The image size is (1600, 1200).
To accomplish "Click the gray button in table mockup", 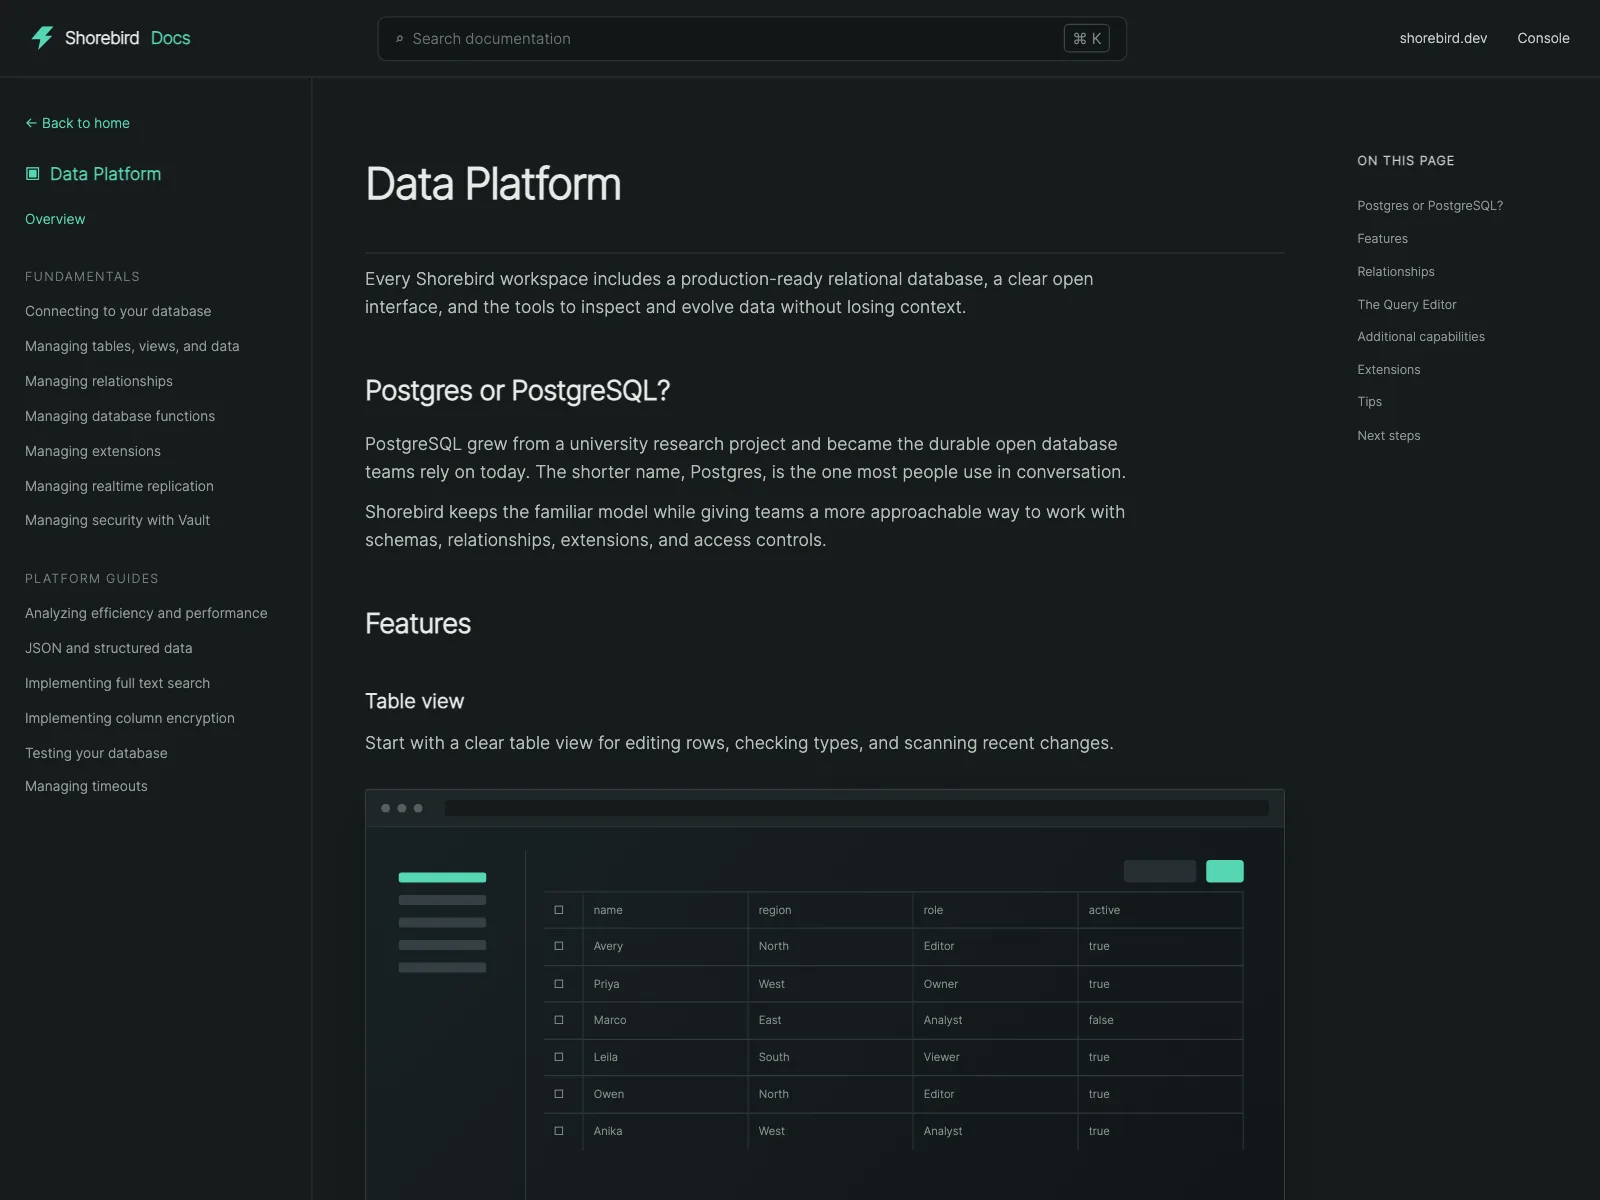I will coord(1159,871).
